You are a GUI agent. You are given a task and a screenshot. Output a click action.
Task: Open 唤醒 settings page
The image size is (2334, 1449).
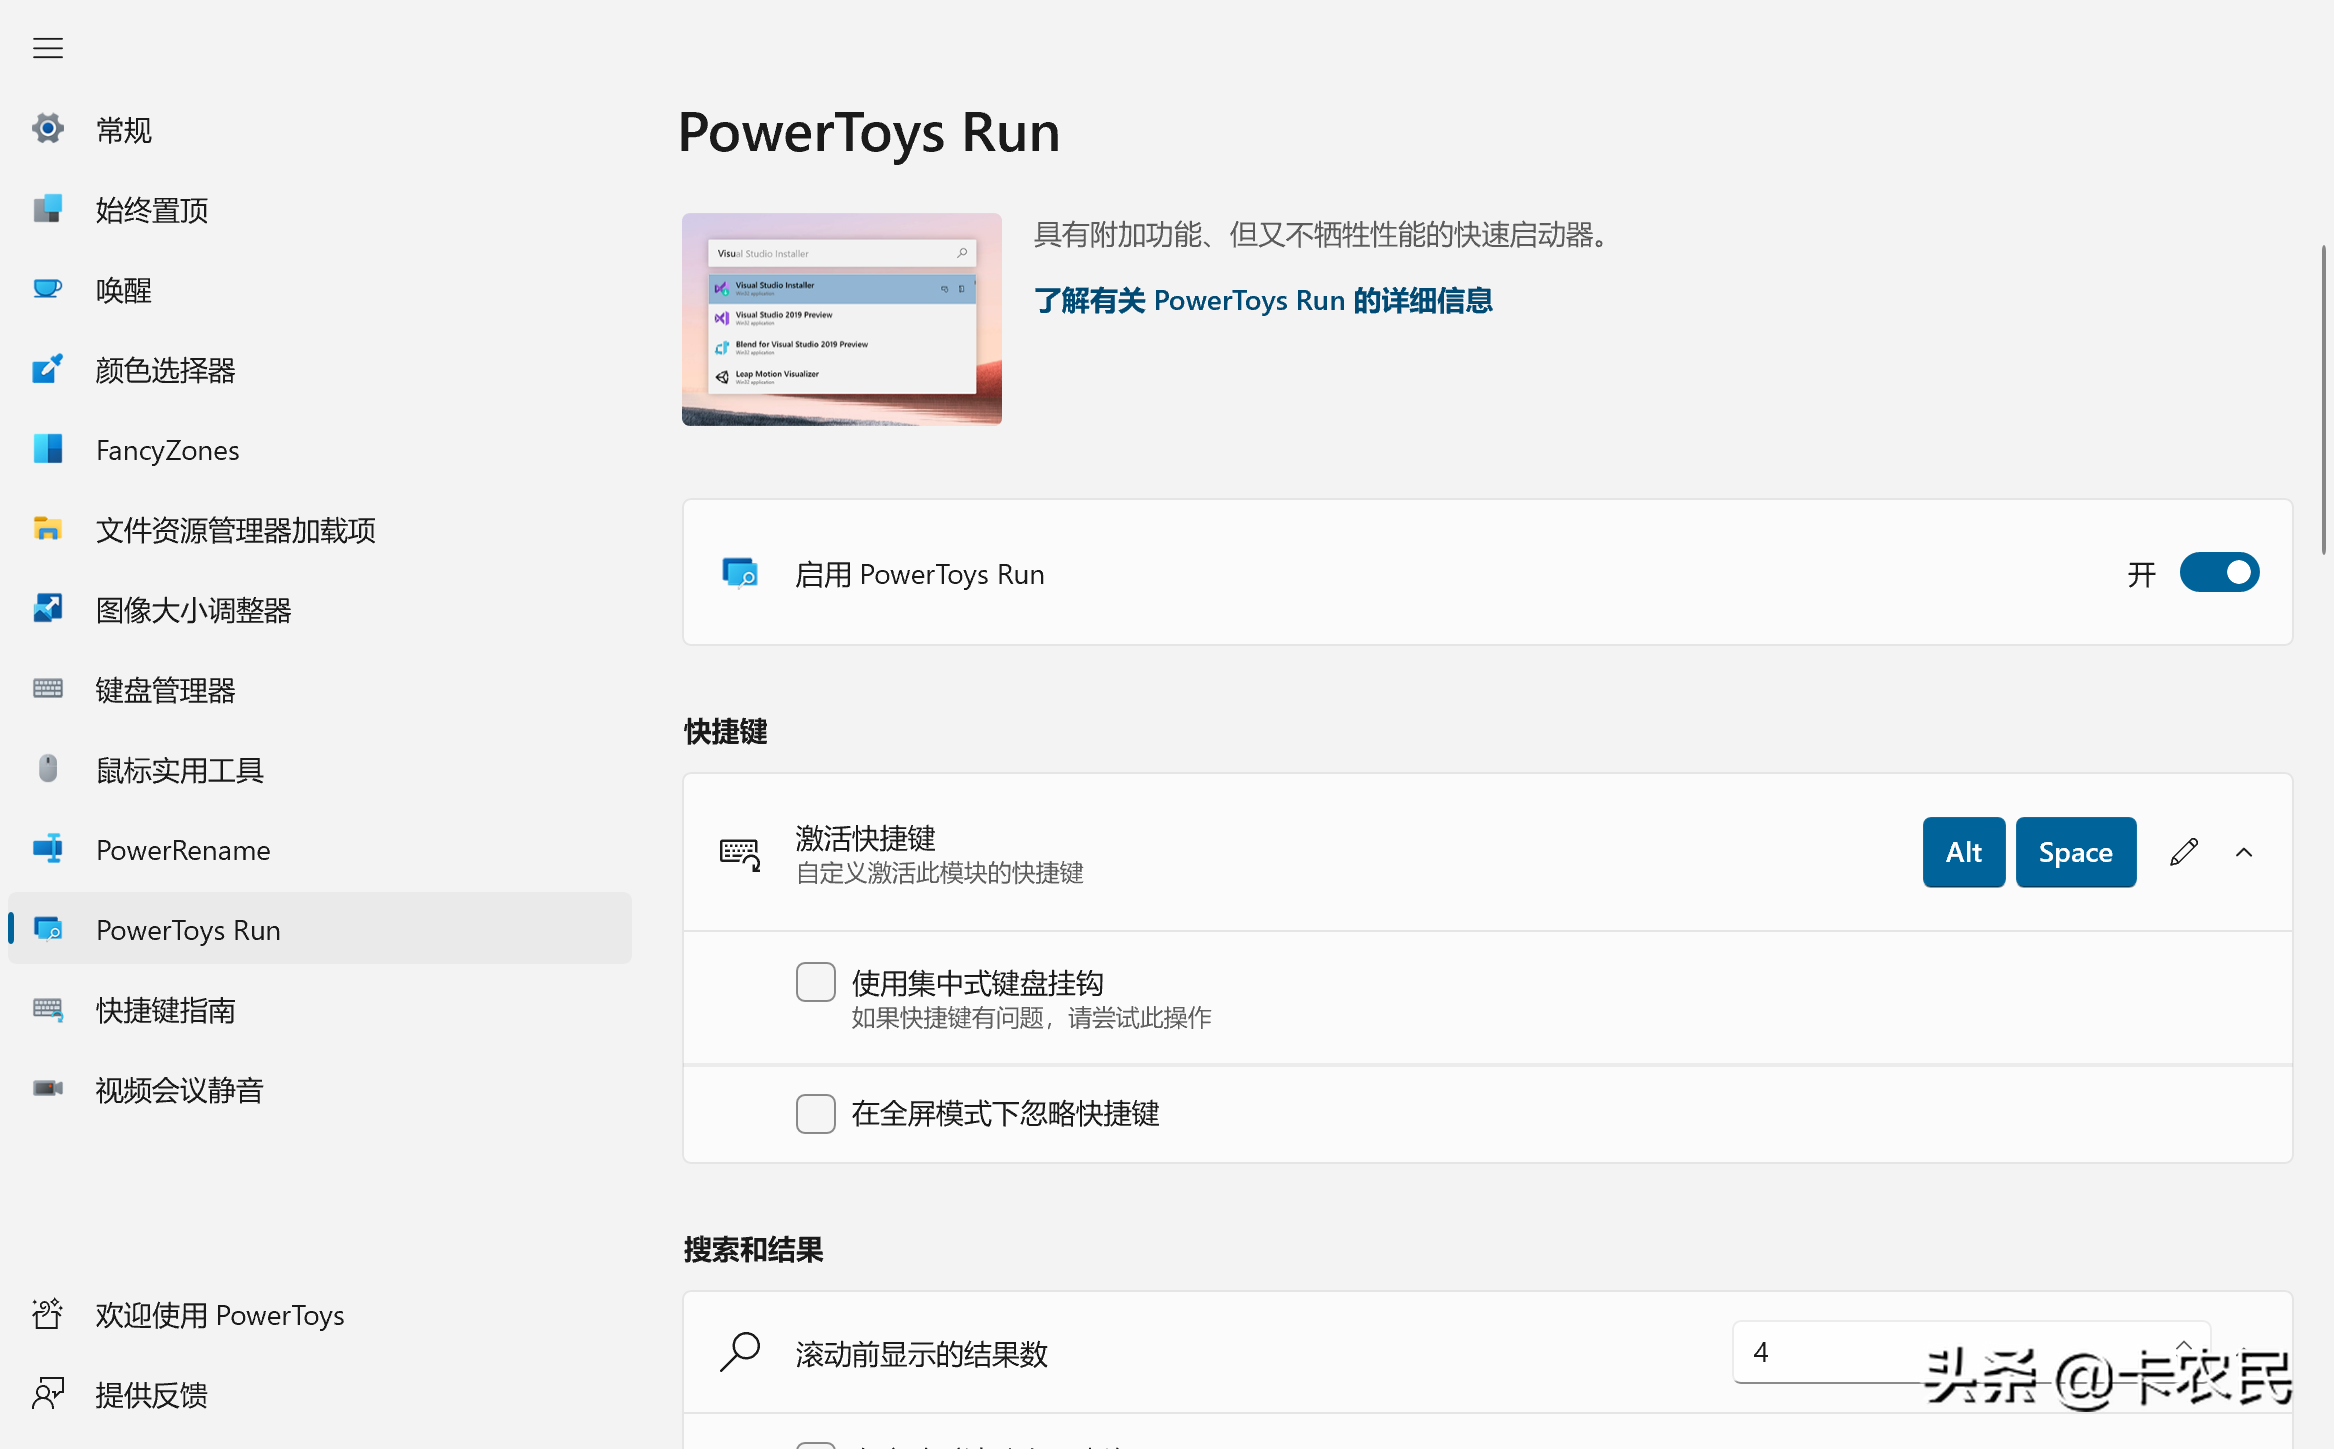pyautogui.click(x=320, y=289)
